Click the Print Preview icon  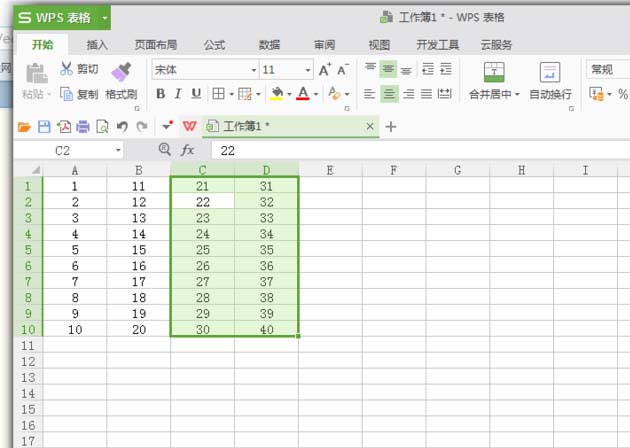pyautogui.click(x=102, y=127)
